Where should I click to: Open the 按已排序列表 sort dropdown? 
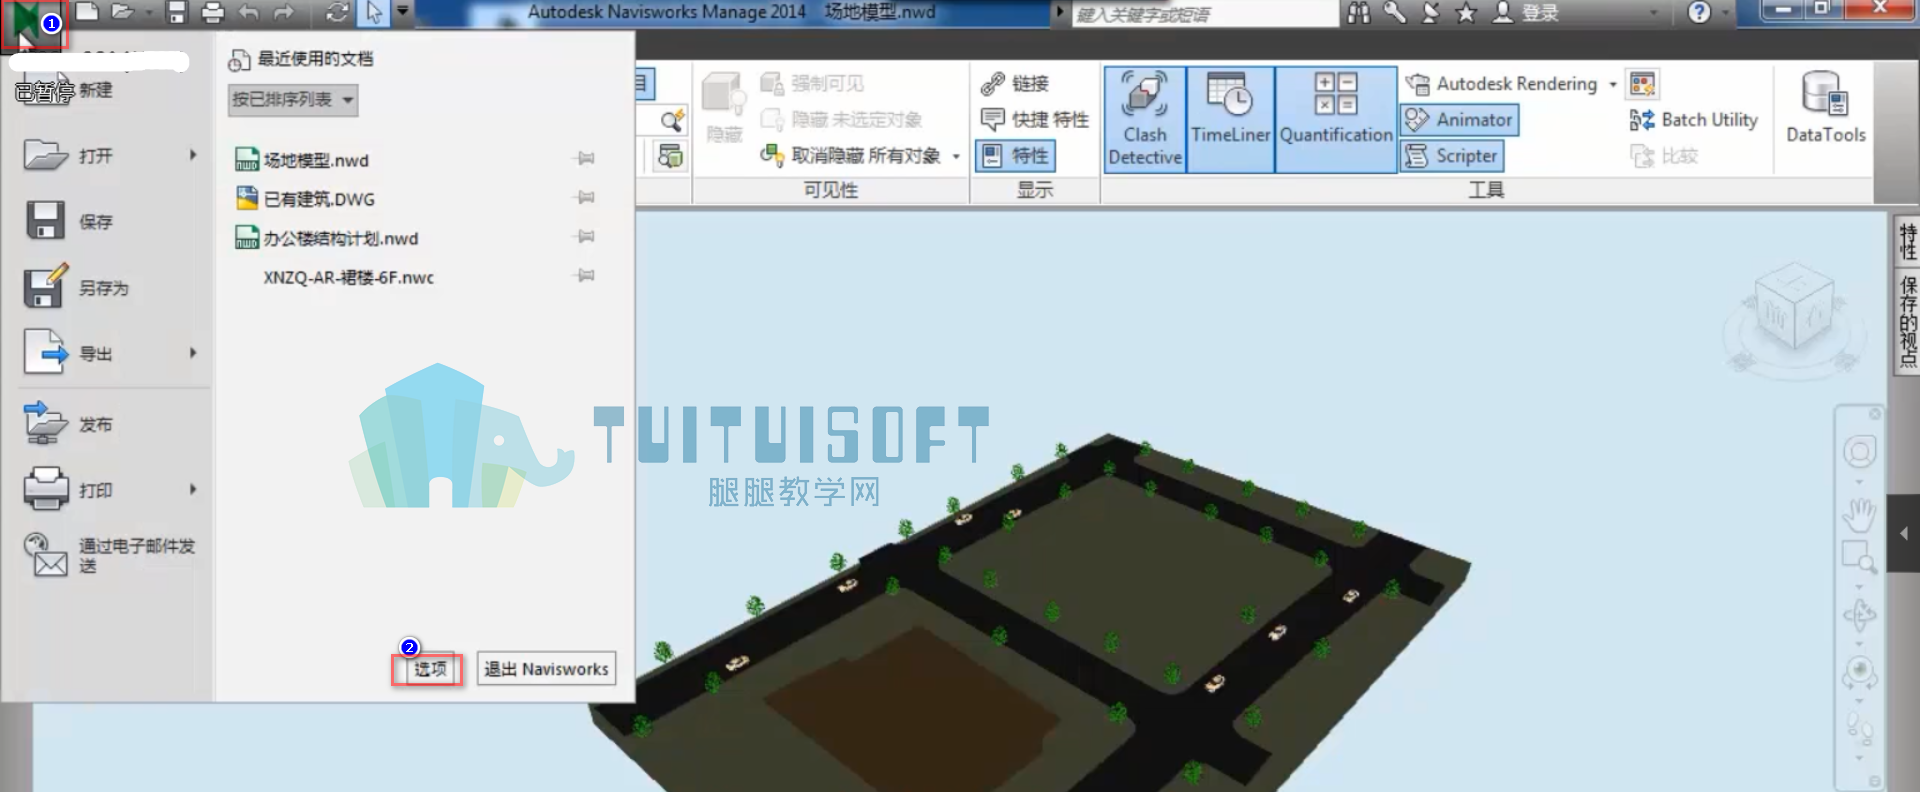point(293,99)
